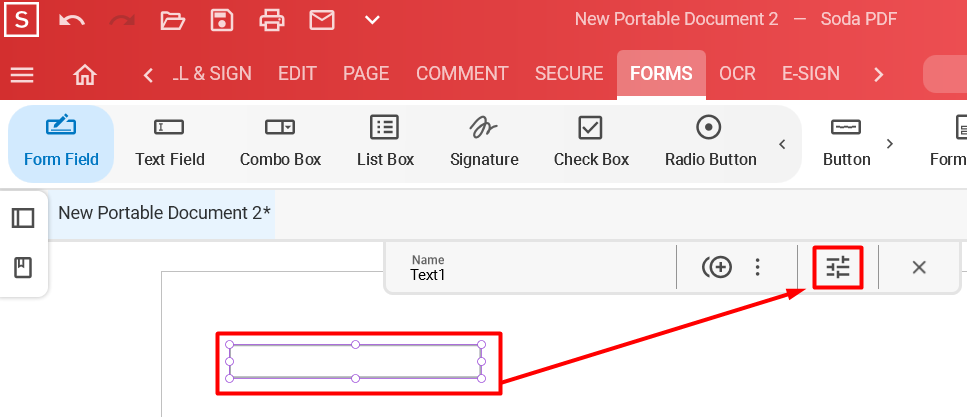Select the FORMS tab
967x417 pixels.
pos(661,74)
